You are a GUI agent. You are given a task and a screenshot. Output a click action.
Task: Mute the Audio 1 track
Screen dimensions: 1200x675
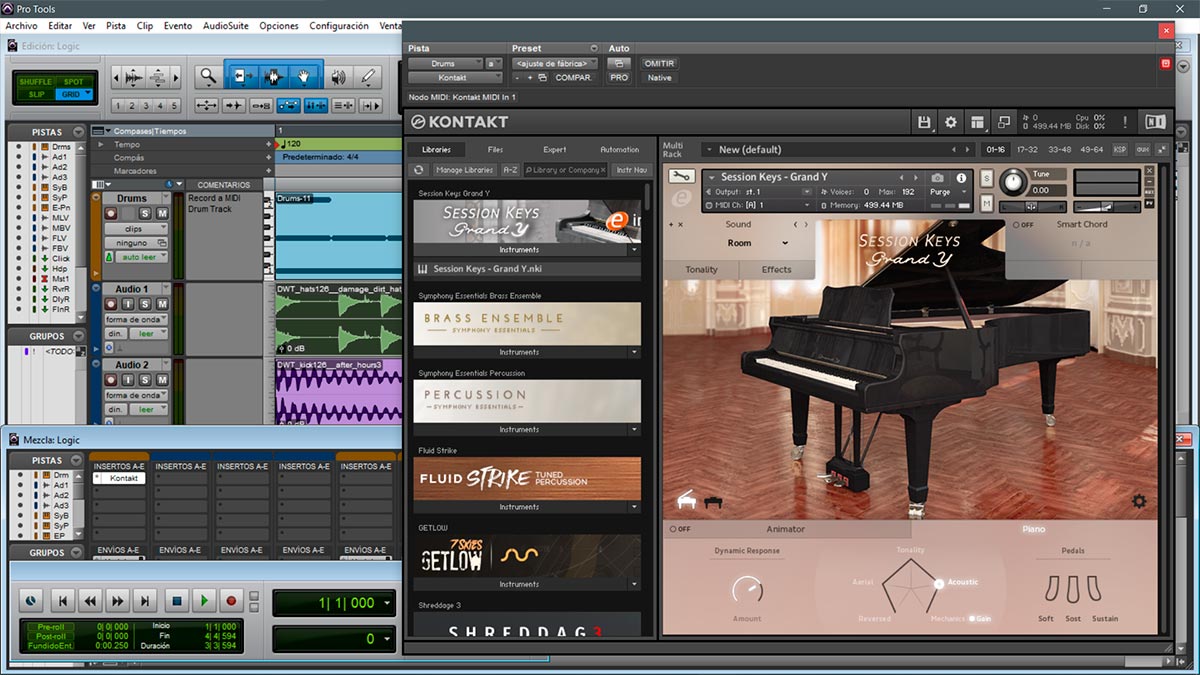[x=161, y=304]
